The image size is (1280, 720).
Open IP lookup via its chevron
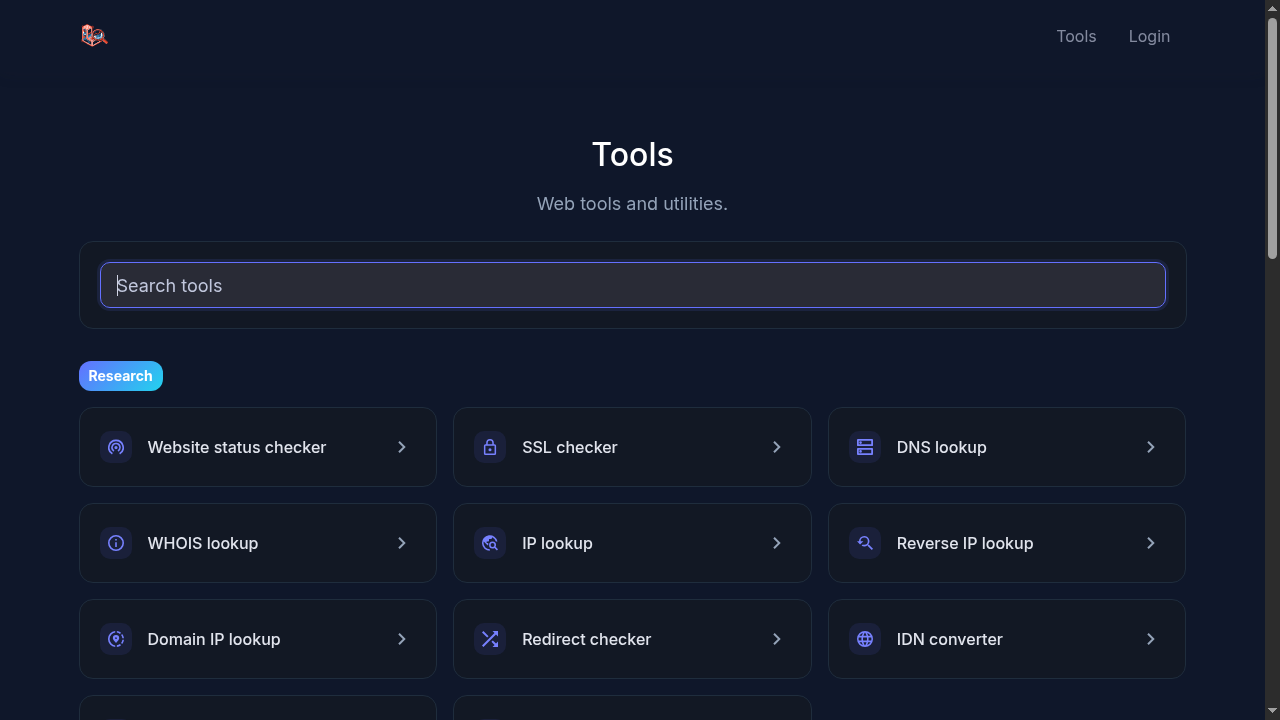[x=777, y=543]
